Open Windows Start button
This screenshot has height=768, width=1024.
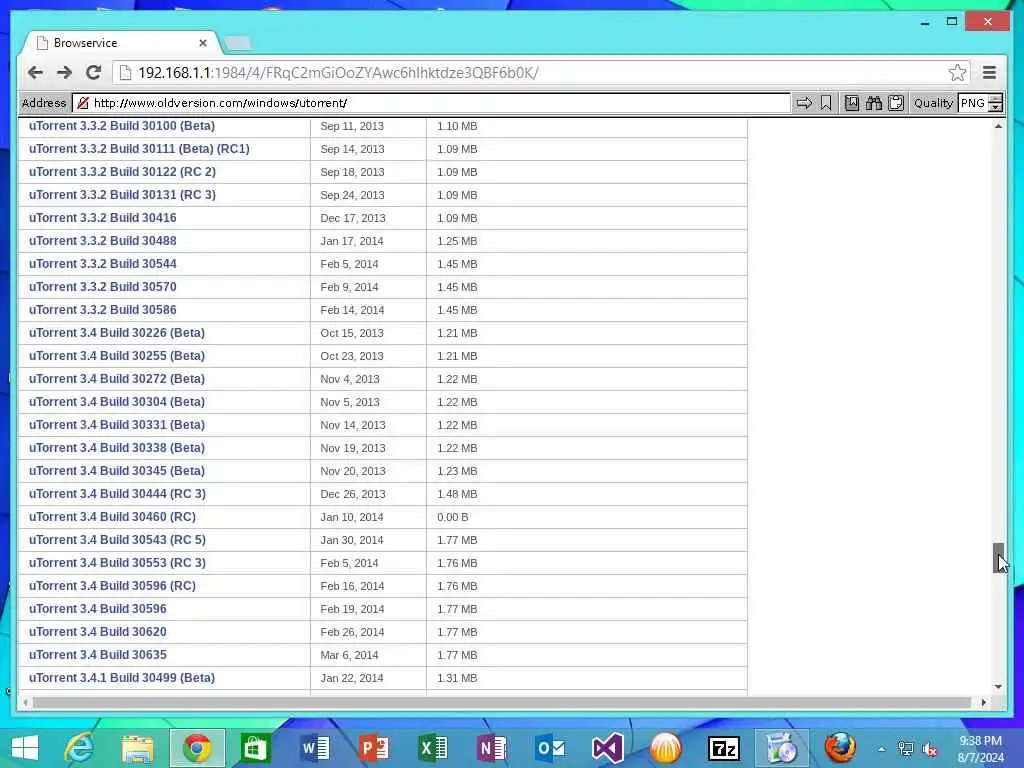25,748
